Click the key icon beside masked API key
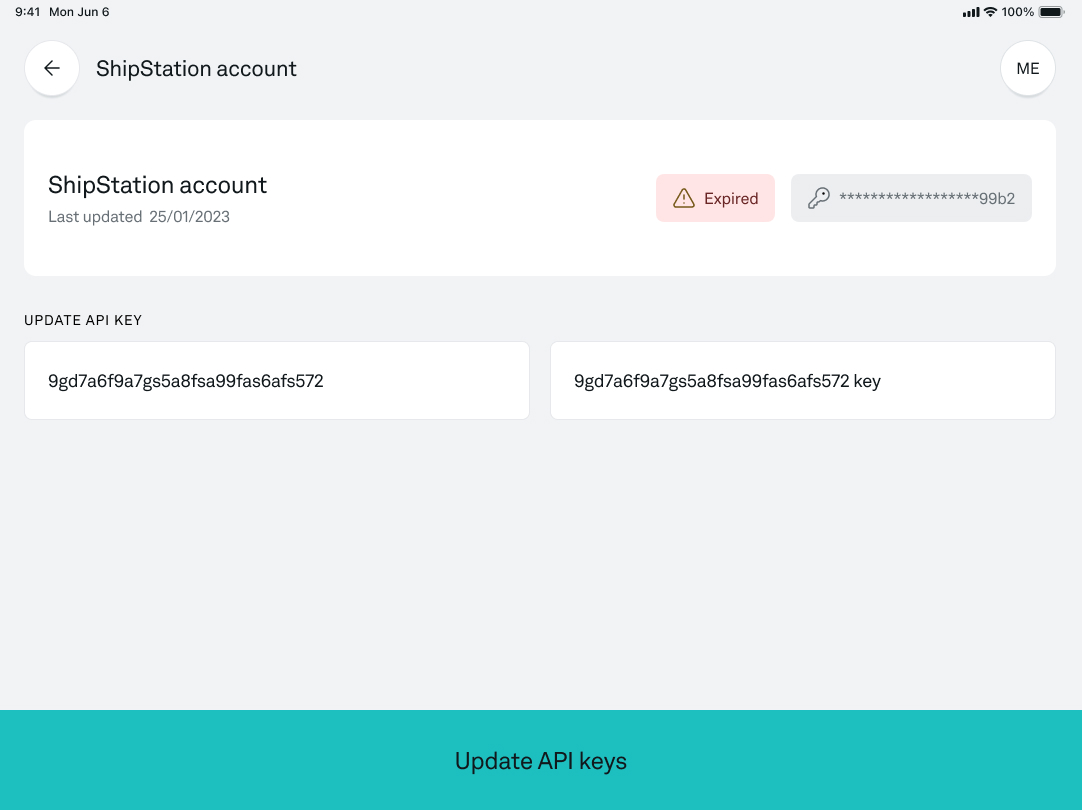The width and height of the screenshot is (1082, 810). pyautogui.click(x=819, y=198)
